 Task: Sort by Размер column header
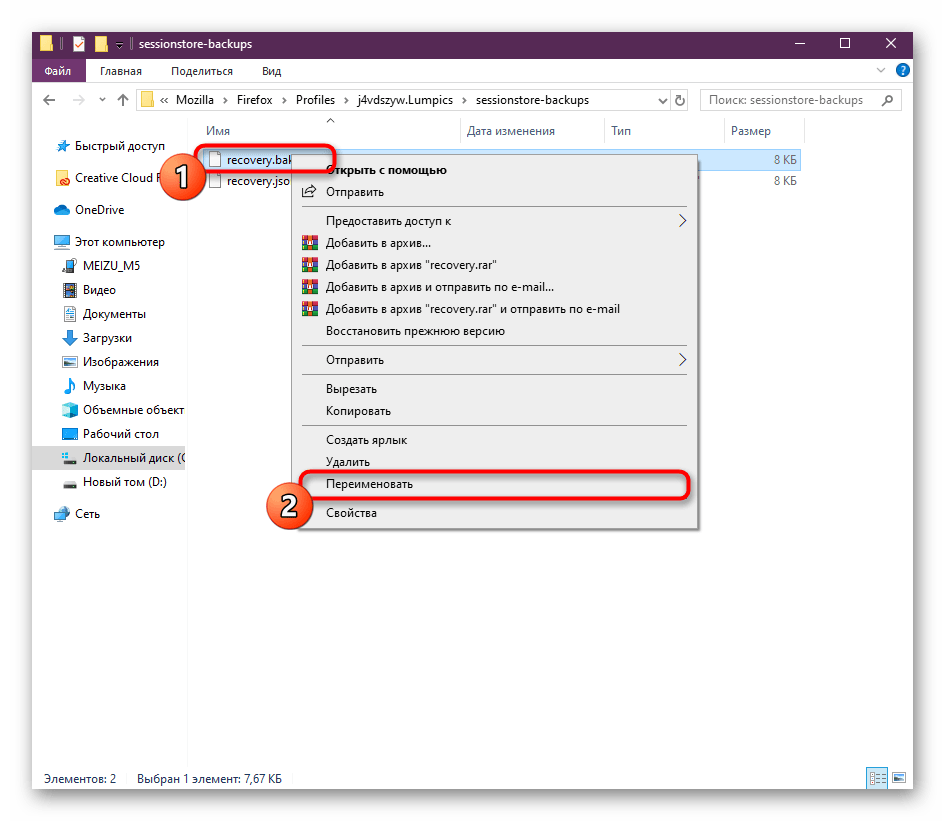click(x=751, y=131)
